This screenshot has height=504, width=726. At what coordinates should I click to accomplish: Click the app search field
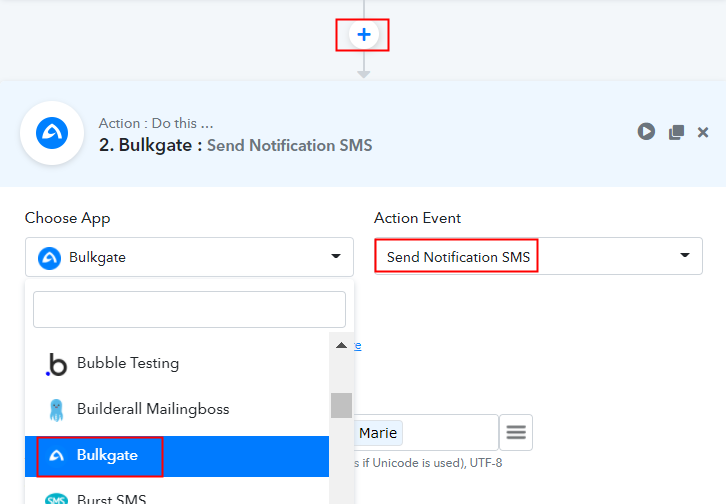click(189, 309)
